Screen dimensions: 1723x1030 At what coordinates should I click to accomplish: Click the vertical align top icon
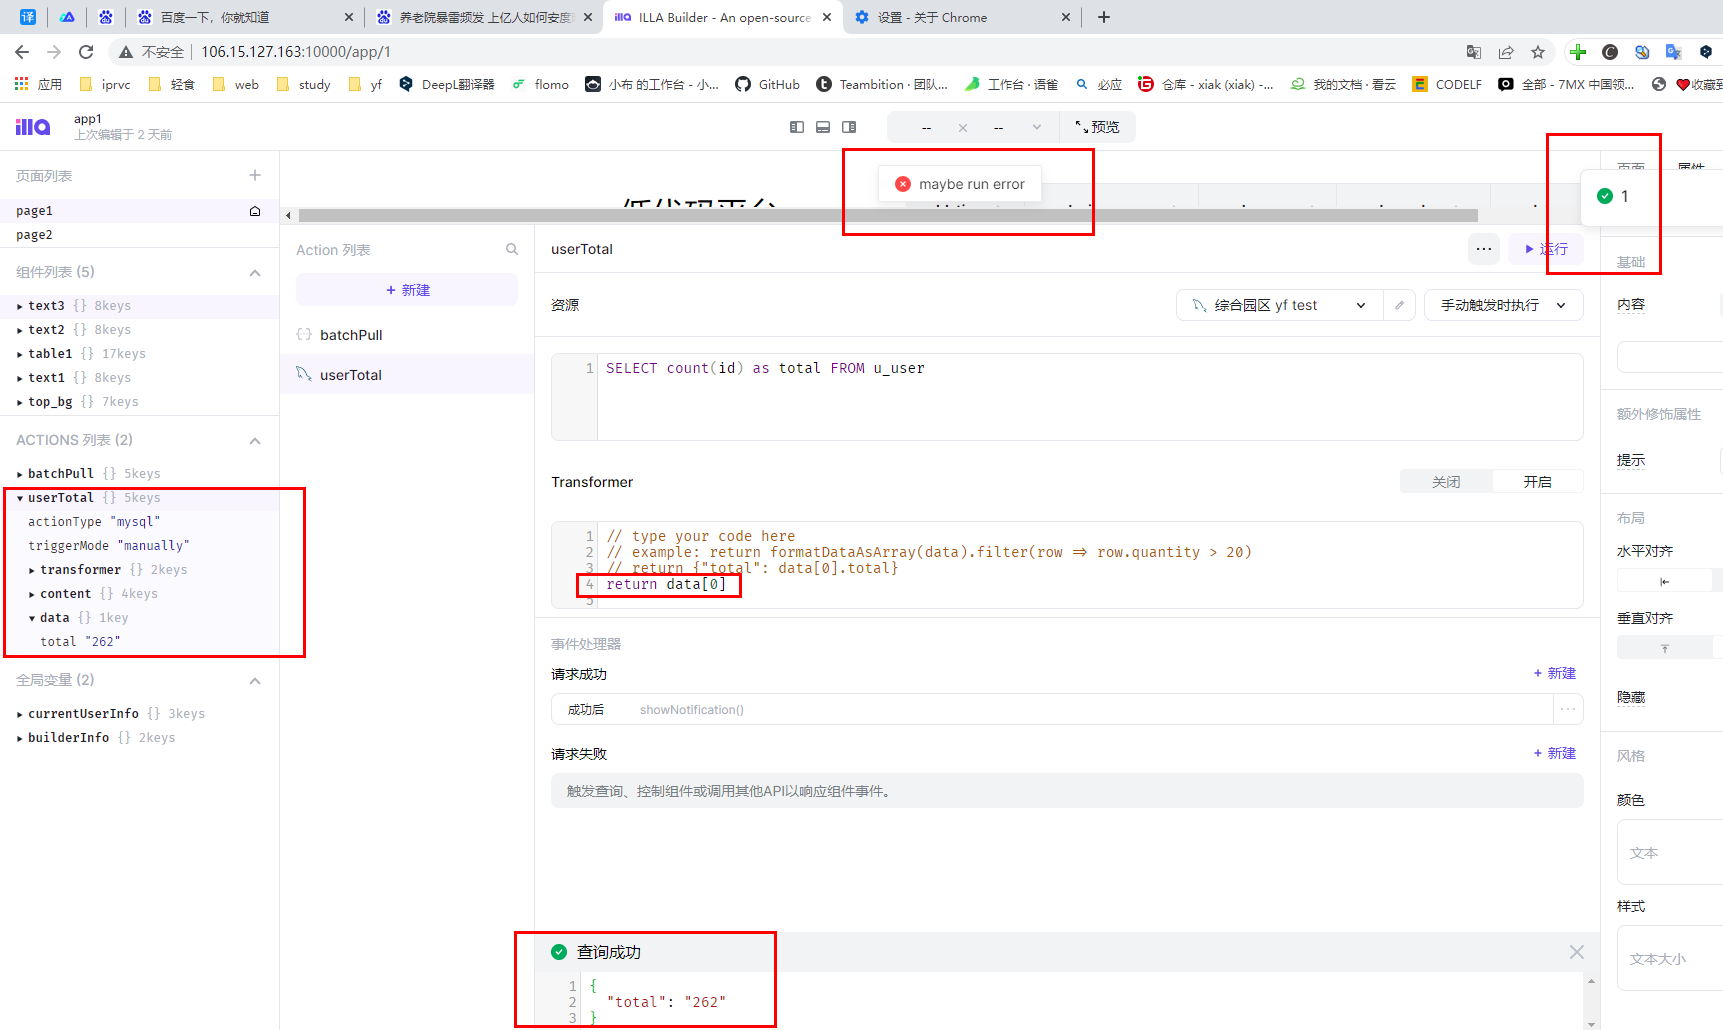coord(1665,649)
